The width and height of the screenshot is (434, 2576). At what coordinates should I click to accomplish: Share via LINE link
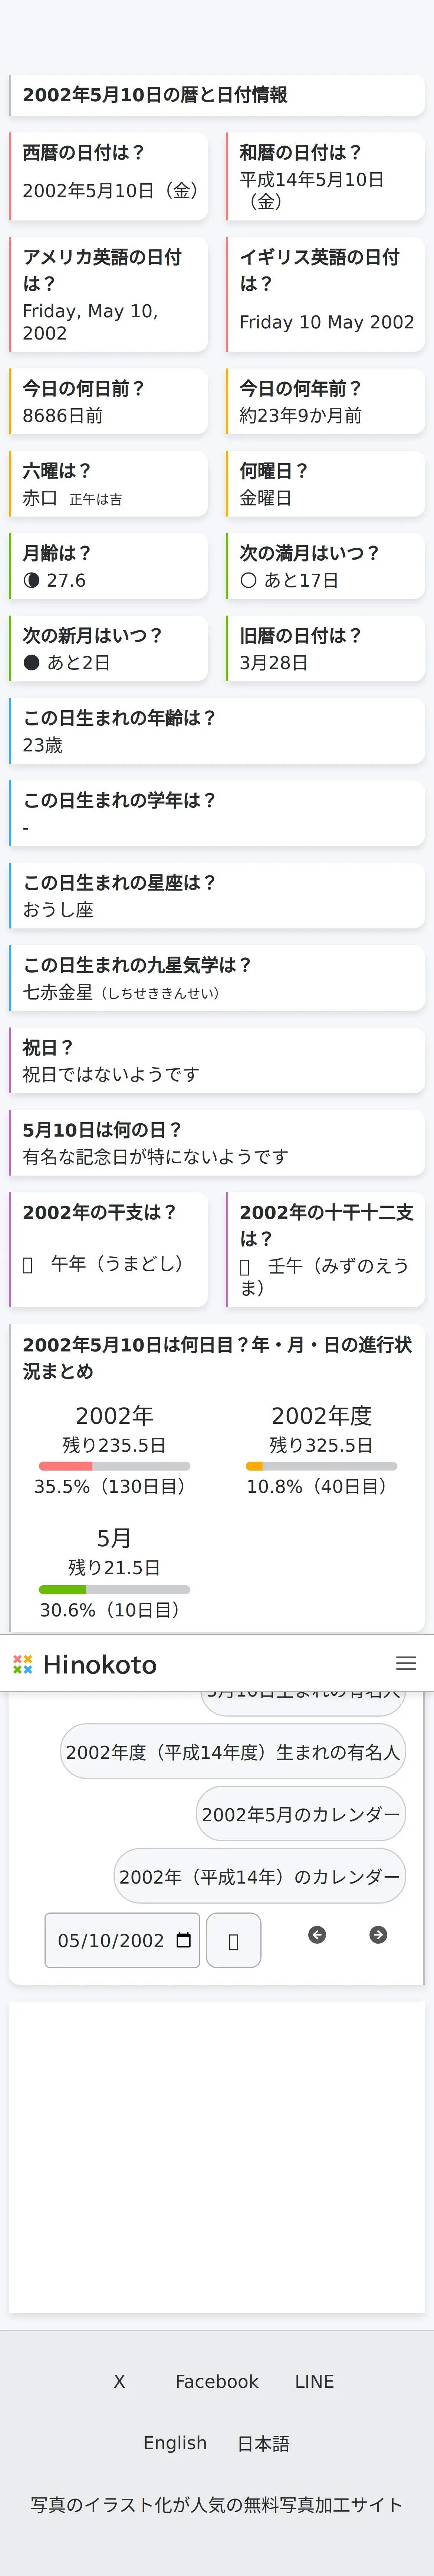[x=314, y=2381]
